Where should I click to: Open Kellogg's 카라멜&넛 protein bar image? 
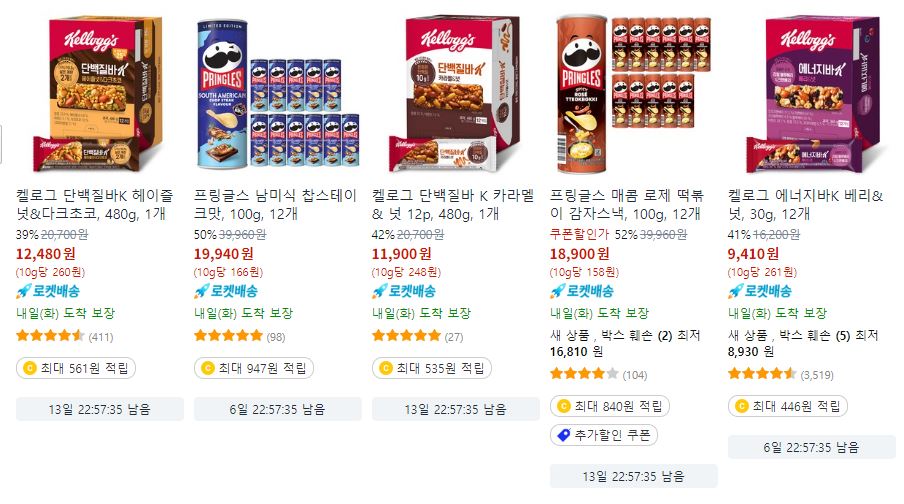tap(455, 94)
